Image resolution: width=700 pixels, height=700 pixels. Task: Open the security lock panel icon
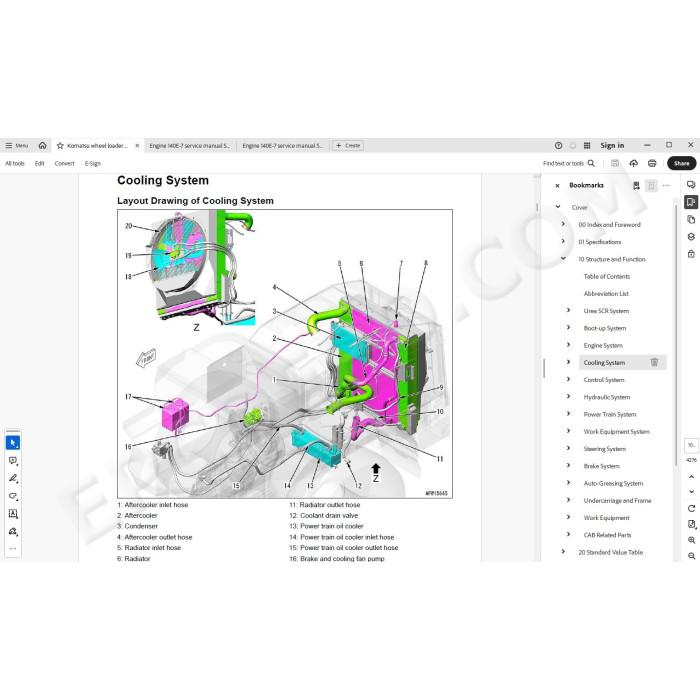691,254
